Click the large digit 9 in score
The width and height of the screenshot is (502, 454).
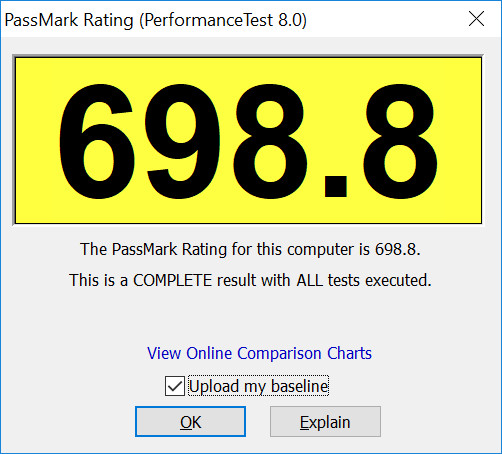(183, 141)
